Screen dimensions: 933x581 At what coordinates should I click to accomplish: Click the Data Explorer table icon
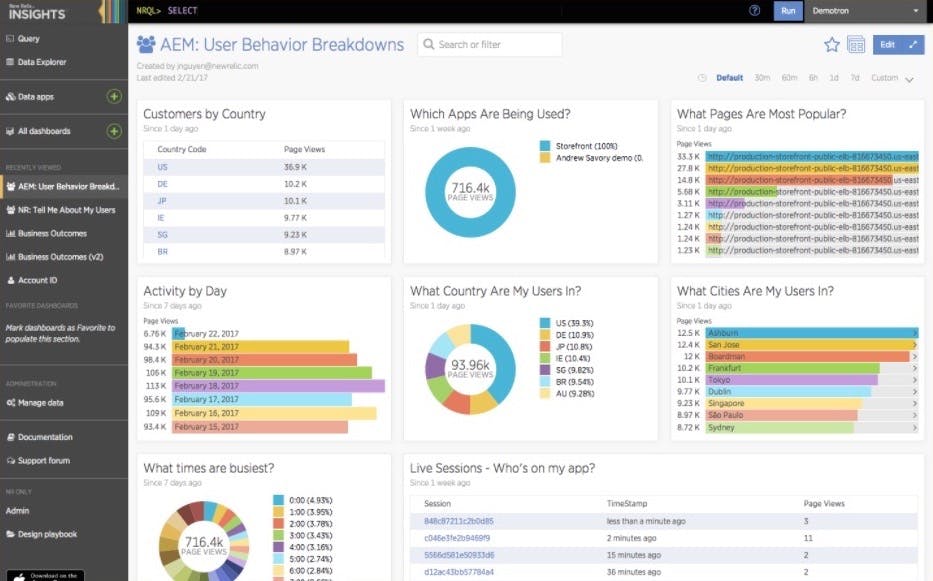click(10, 62)
